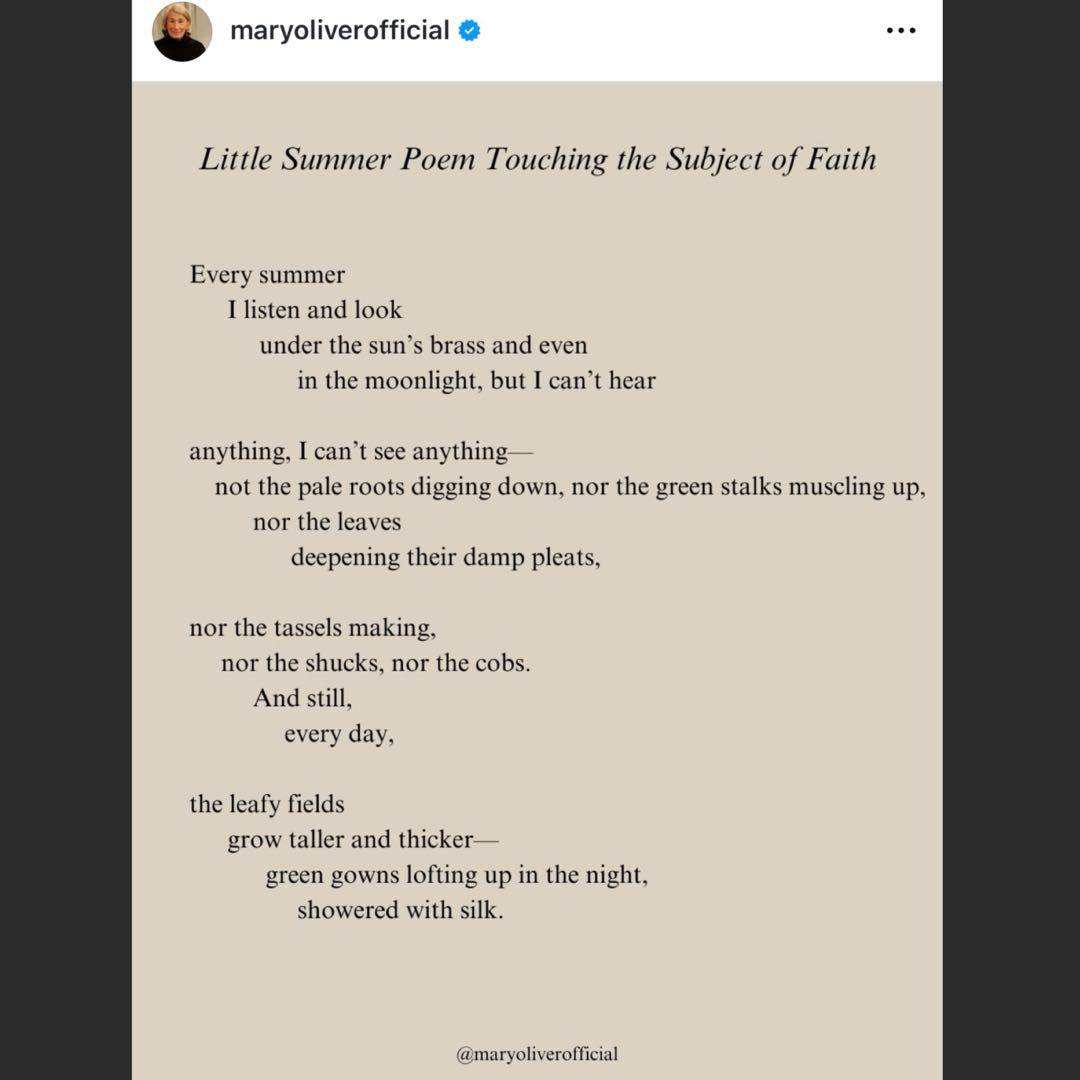Tap the final line "showered with silk."

(x=400, y=910)
